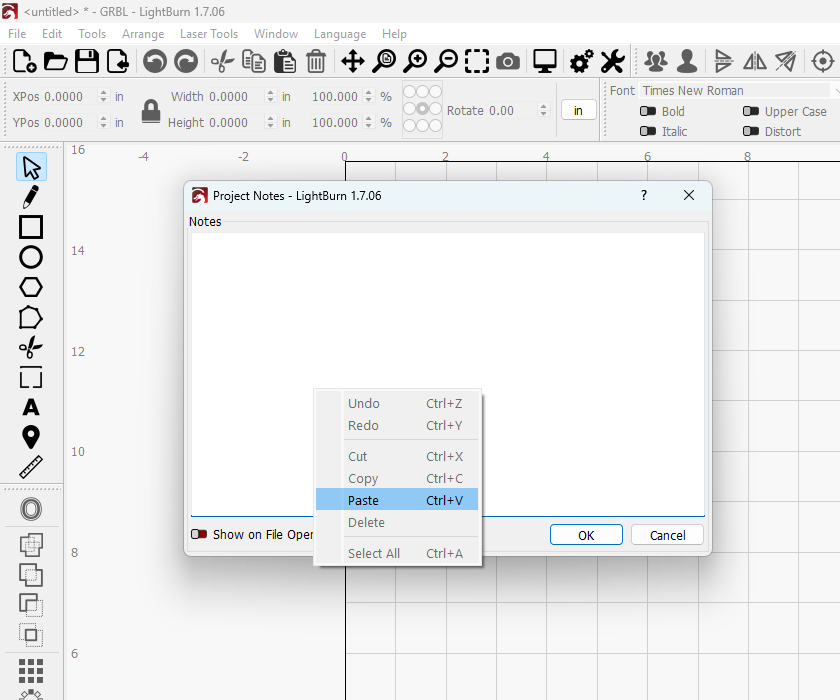Click the Zoom to page icon
The height and width of the screenshot is (700, 840).
(x=384, y=61)
